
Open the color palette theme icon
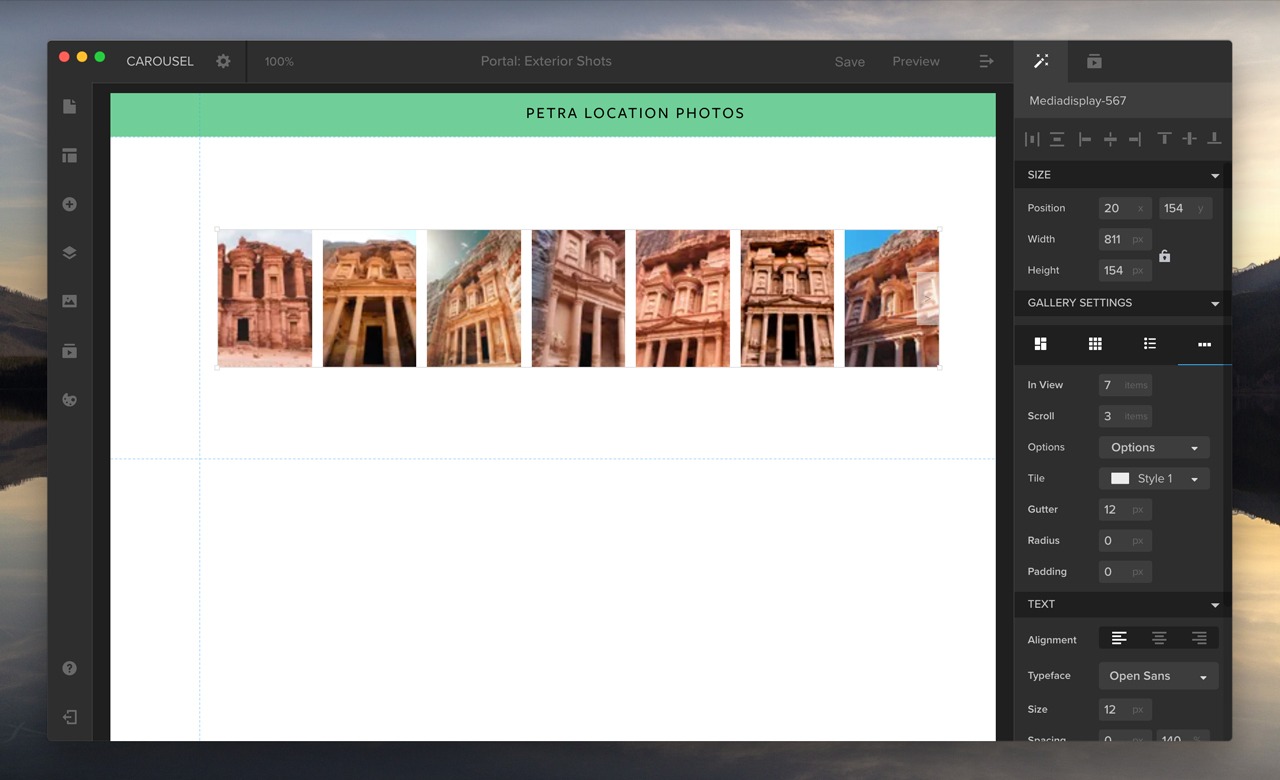tap(69, 400)
